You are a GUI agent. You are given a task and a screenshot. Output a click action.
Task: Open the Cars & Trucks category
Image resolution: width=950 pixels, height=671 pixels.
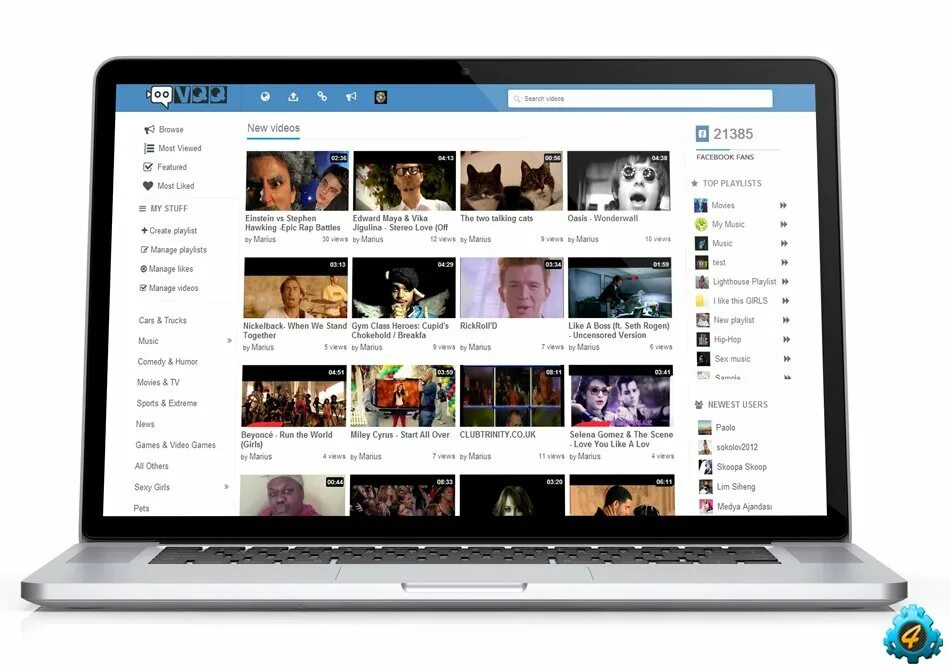click(x=162, y=320)
